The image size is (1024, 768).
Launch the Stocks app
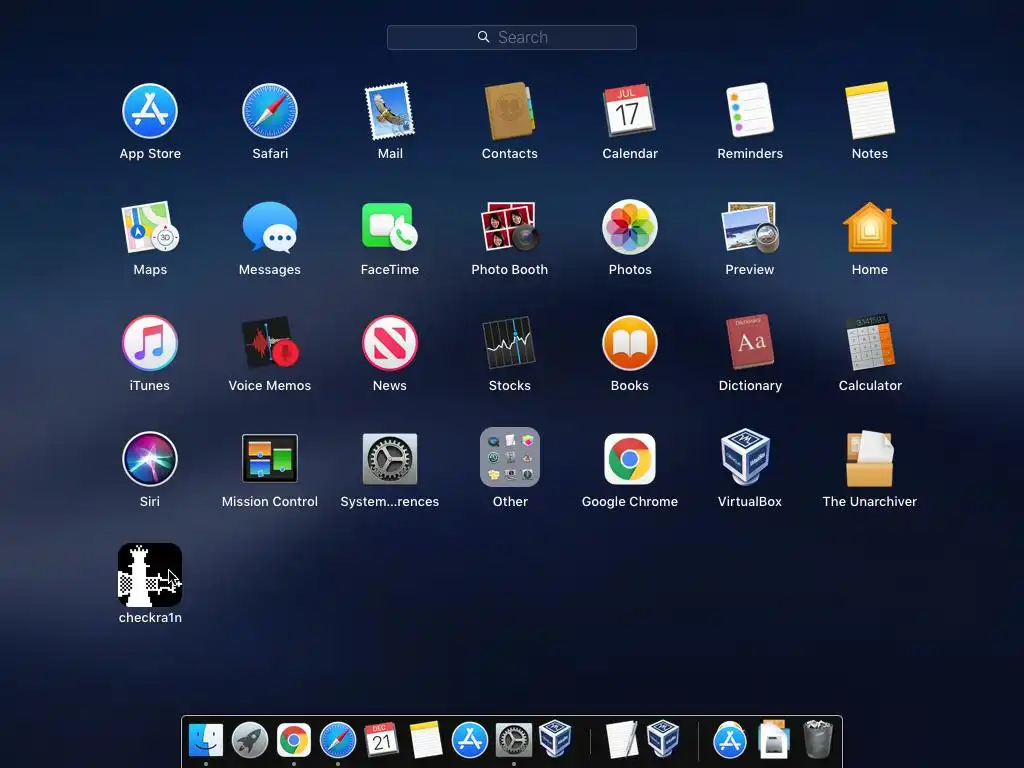point(509,343)
